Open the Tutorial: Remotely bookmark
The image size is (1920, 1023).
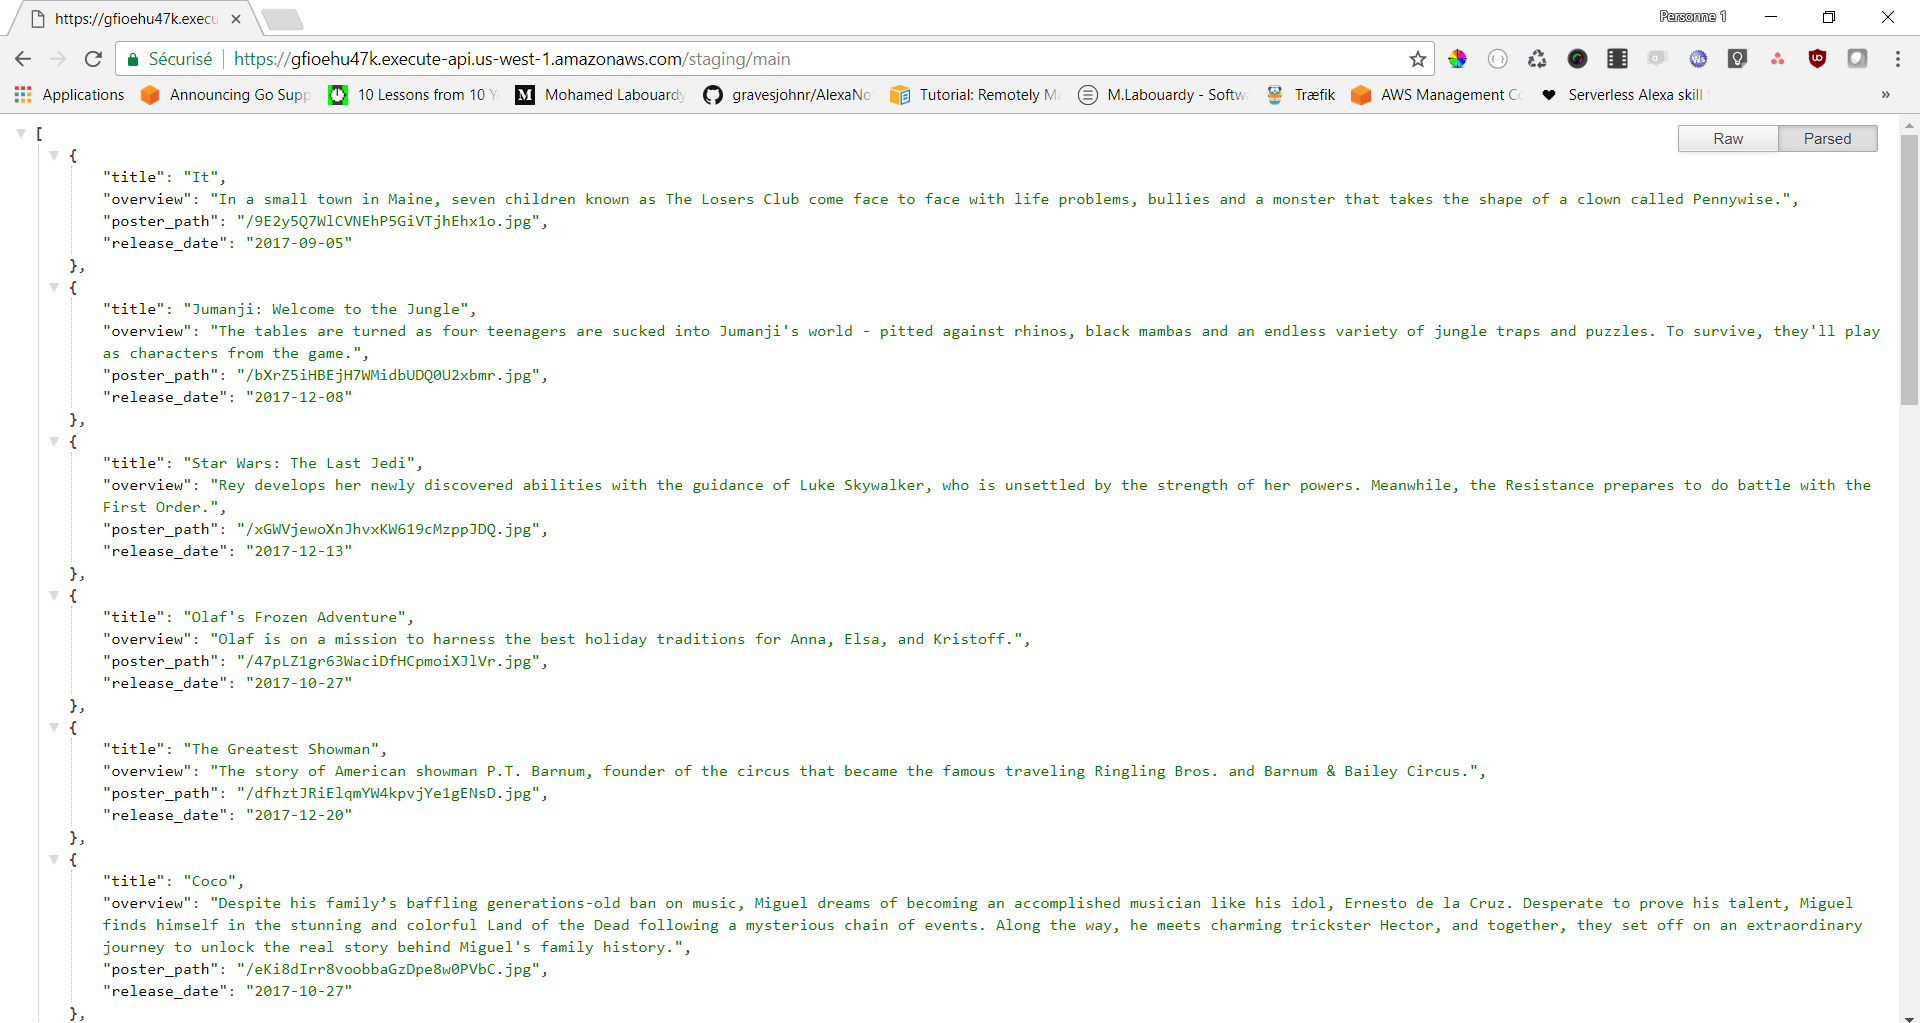976,95
